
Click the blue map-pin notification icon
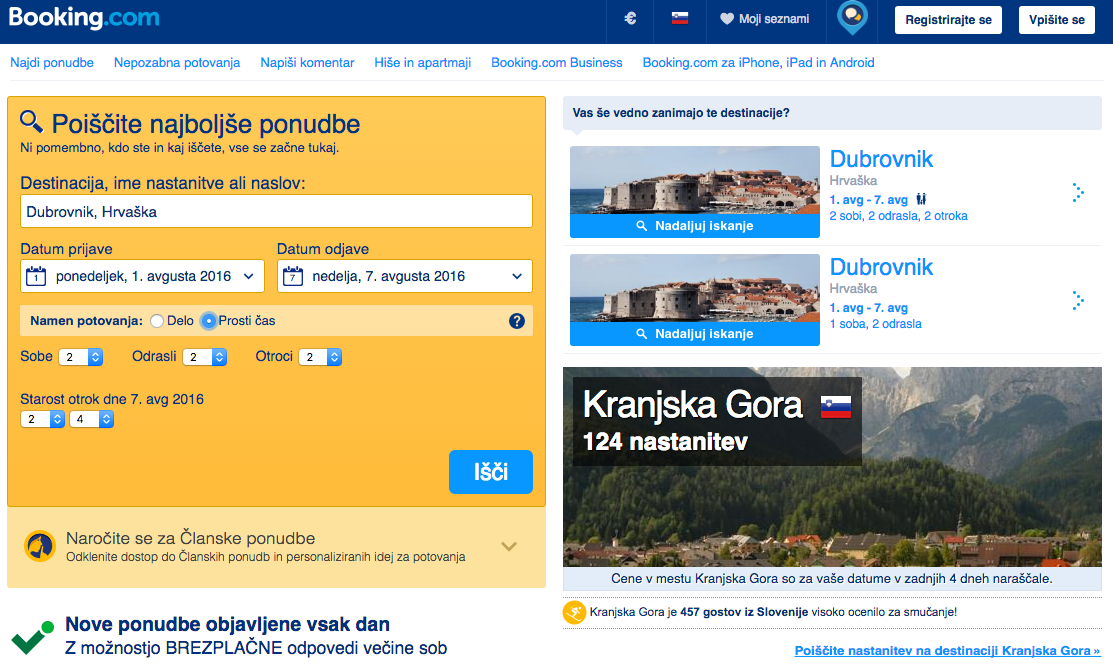pyautogui.click(x=851, y=19)
